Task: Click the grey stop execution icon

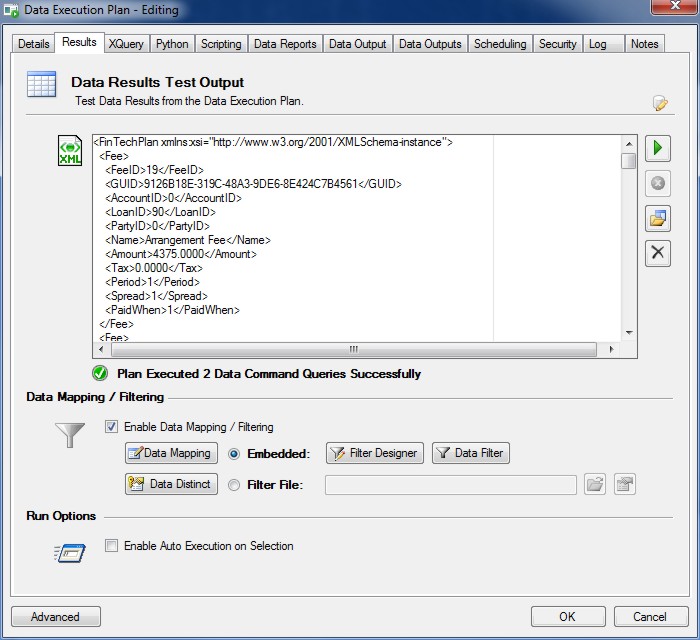Action: pyautogui.click(x=657, y=183)
